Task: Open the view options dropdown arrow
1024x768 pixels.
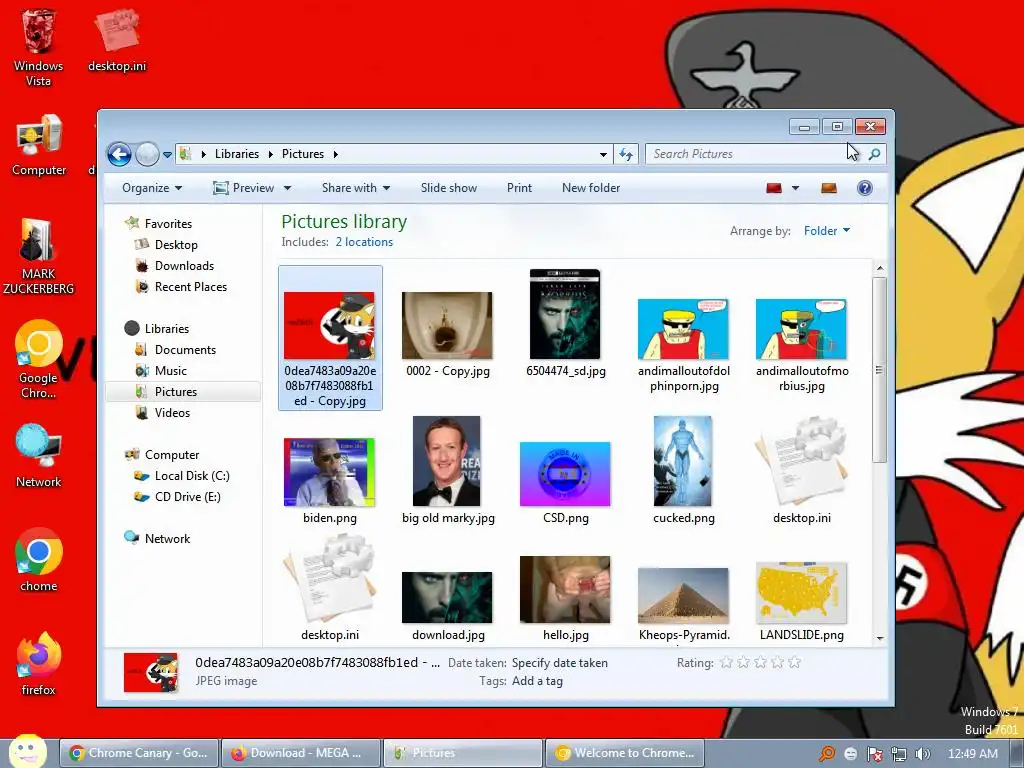Action: point(795,188)
